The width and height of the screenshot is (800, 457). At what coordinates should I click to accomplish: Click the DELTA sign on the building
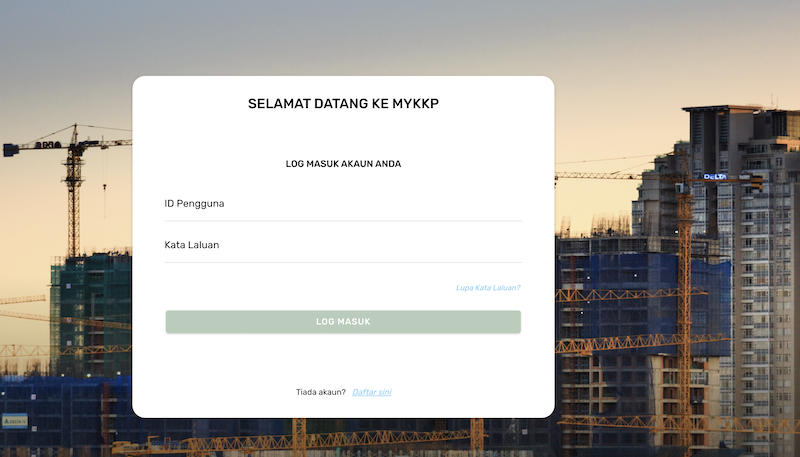click(x=715, y=176)
